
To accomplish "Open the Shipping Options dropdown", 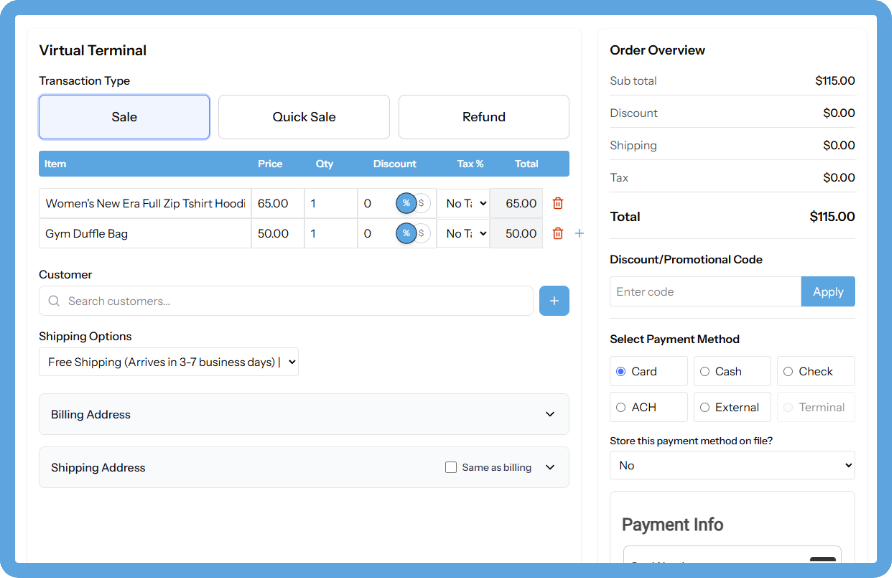I will click(x=170, y=362).
